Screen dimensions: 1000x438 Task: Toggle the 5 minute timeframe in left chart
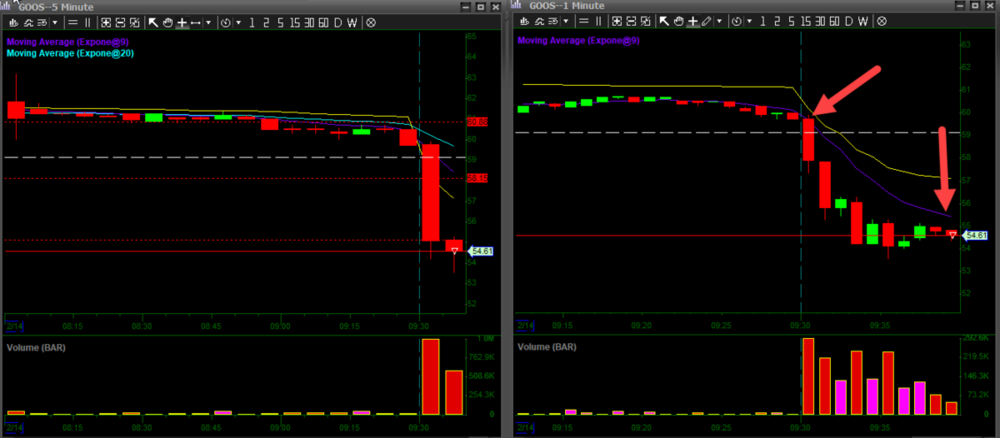pyautogui.click(x=280, y=21)
